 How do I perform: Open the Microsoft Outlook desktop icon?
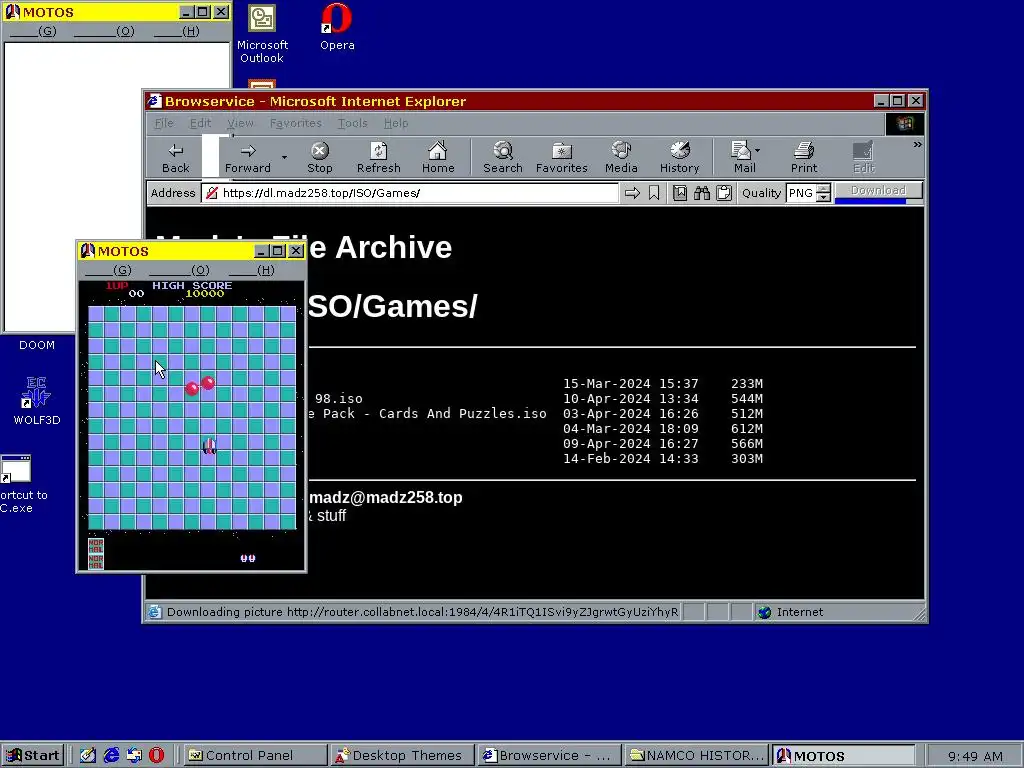pos(262,33)
